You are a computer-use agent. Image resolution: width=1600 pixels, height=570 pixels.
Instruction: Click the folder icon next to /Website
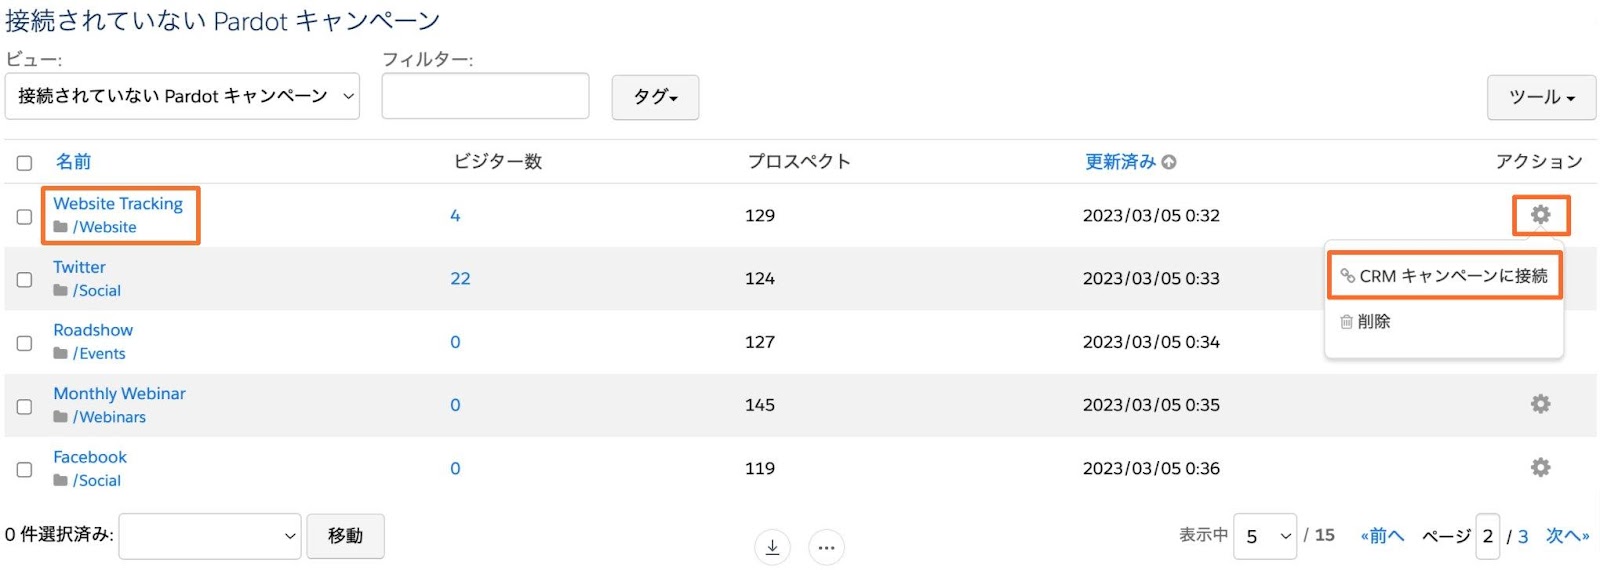point(61,227)
